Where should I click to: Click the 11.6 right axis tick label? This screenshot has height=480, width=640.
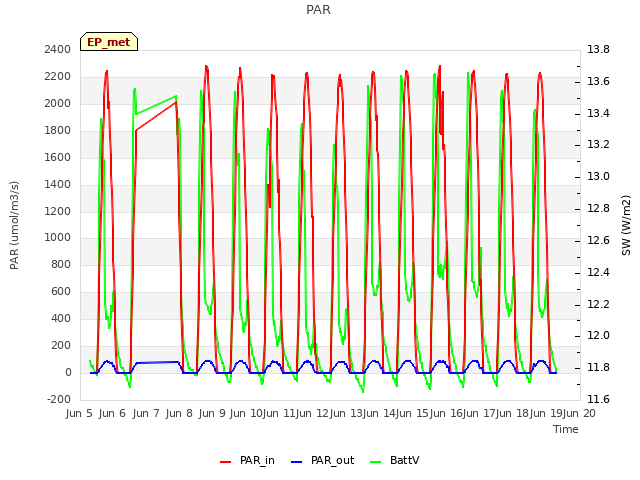[598, 399]
